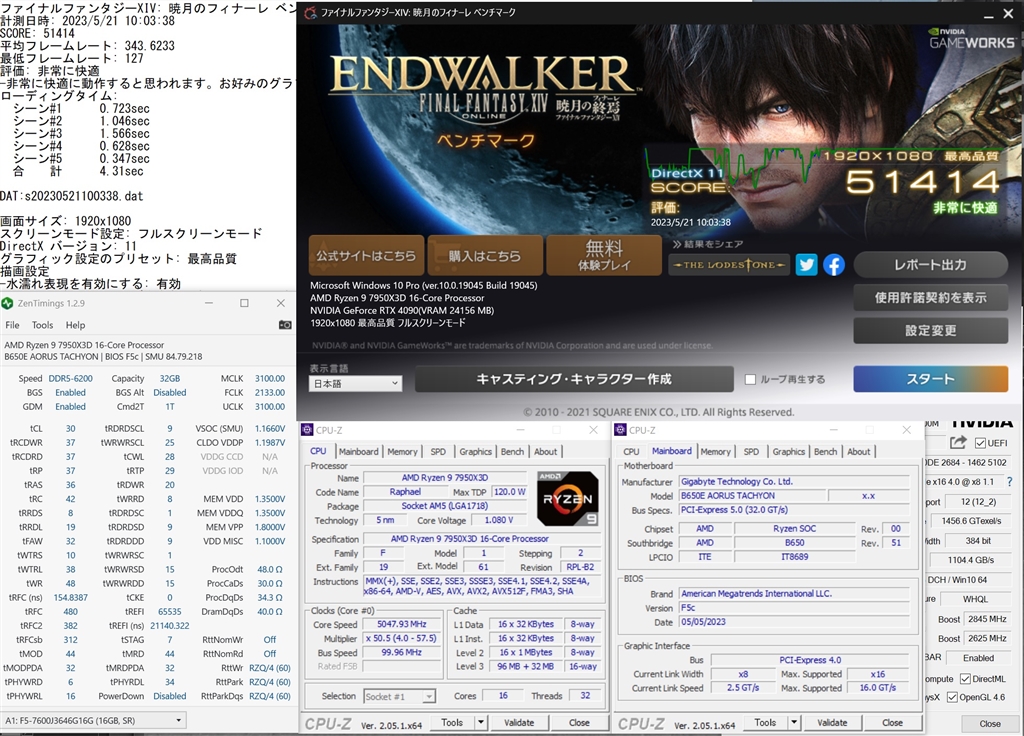Click the FFXIV benchmark title bar icon

coord(311,12)
